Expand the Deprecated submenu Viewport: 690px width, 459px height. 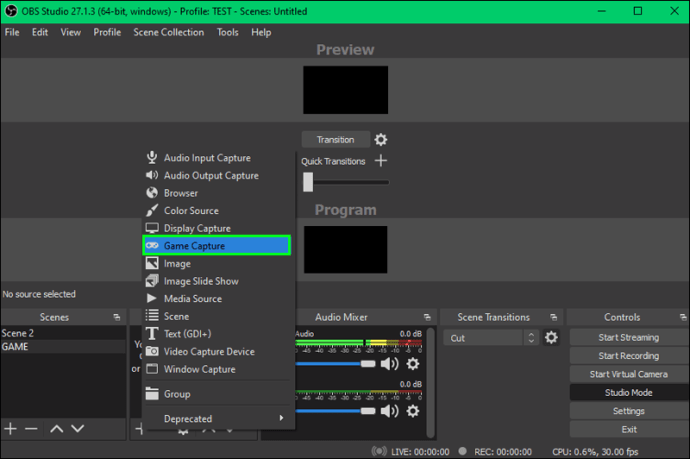(217, 419)
